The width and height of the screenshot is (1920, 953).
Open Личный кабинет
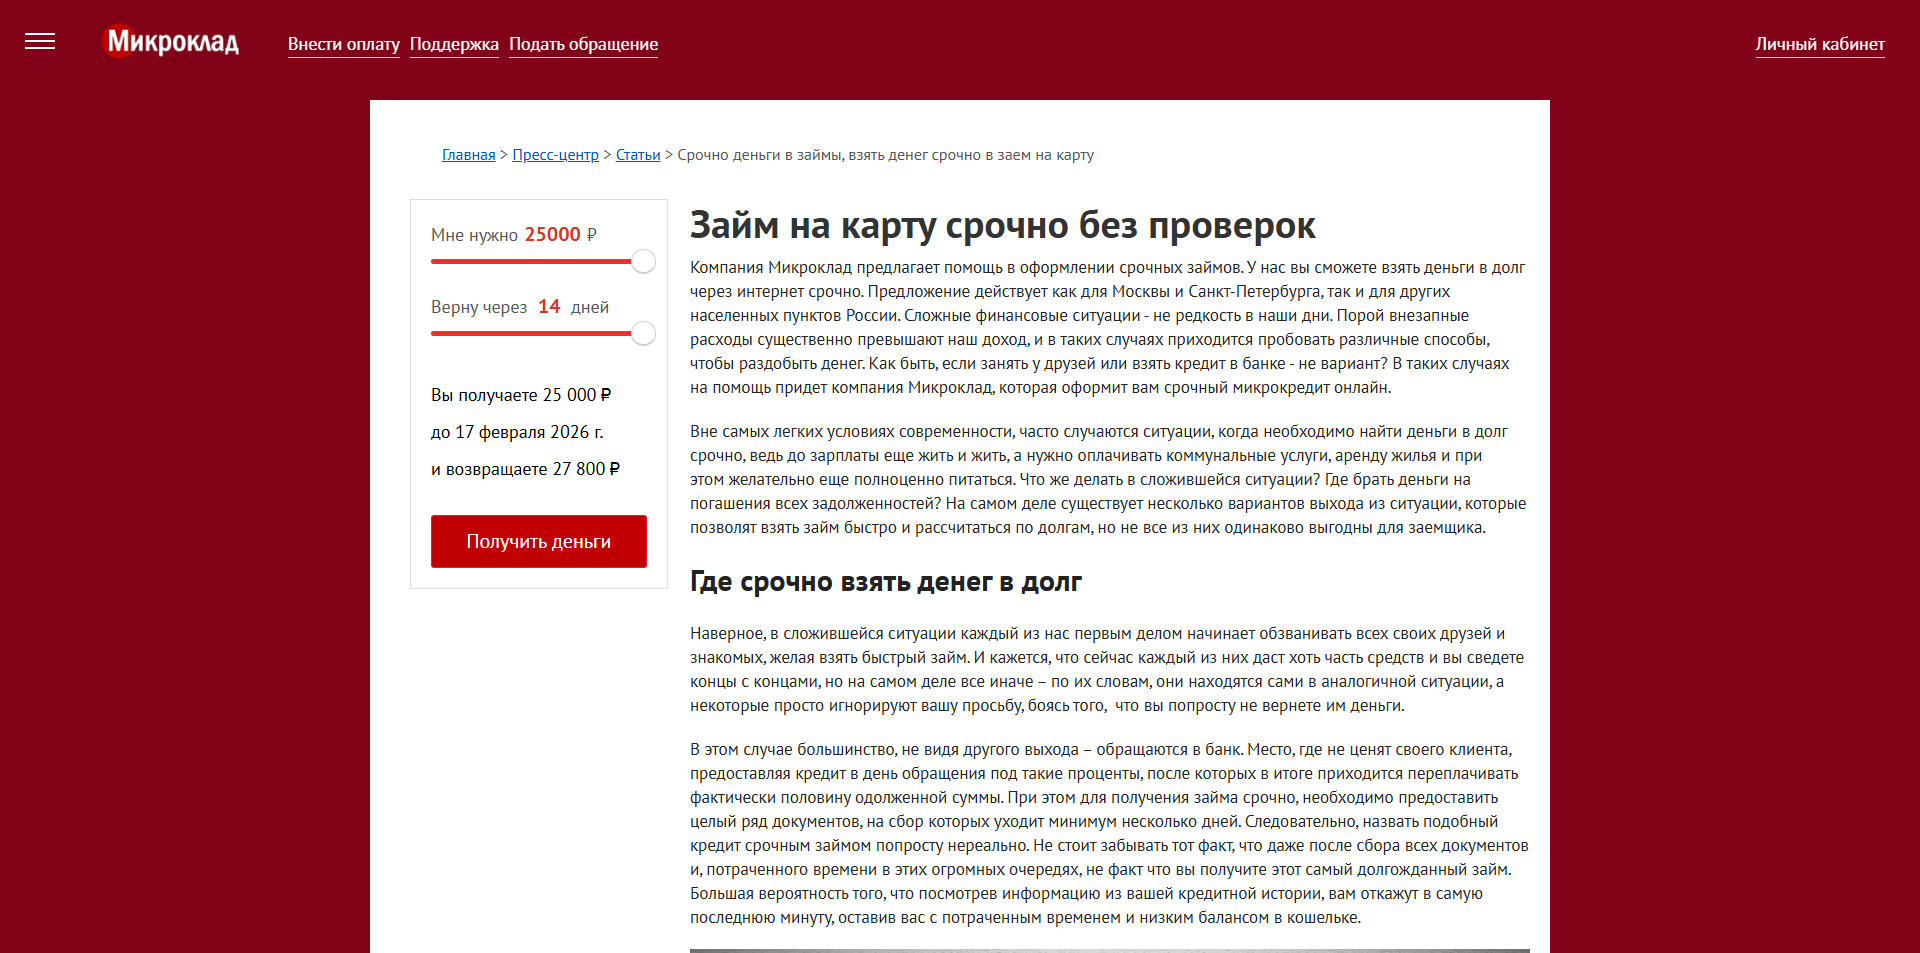[x=1819, y=44]
